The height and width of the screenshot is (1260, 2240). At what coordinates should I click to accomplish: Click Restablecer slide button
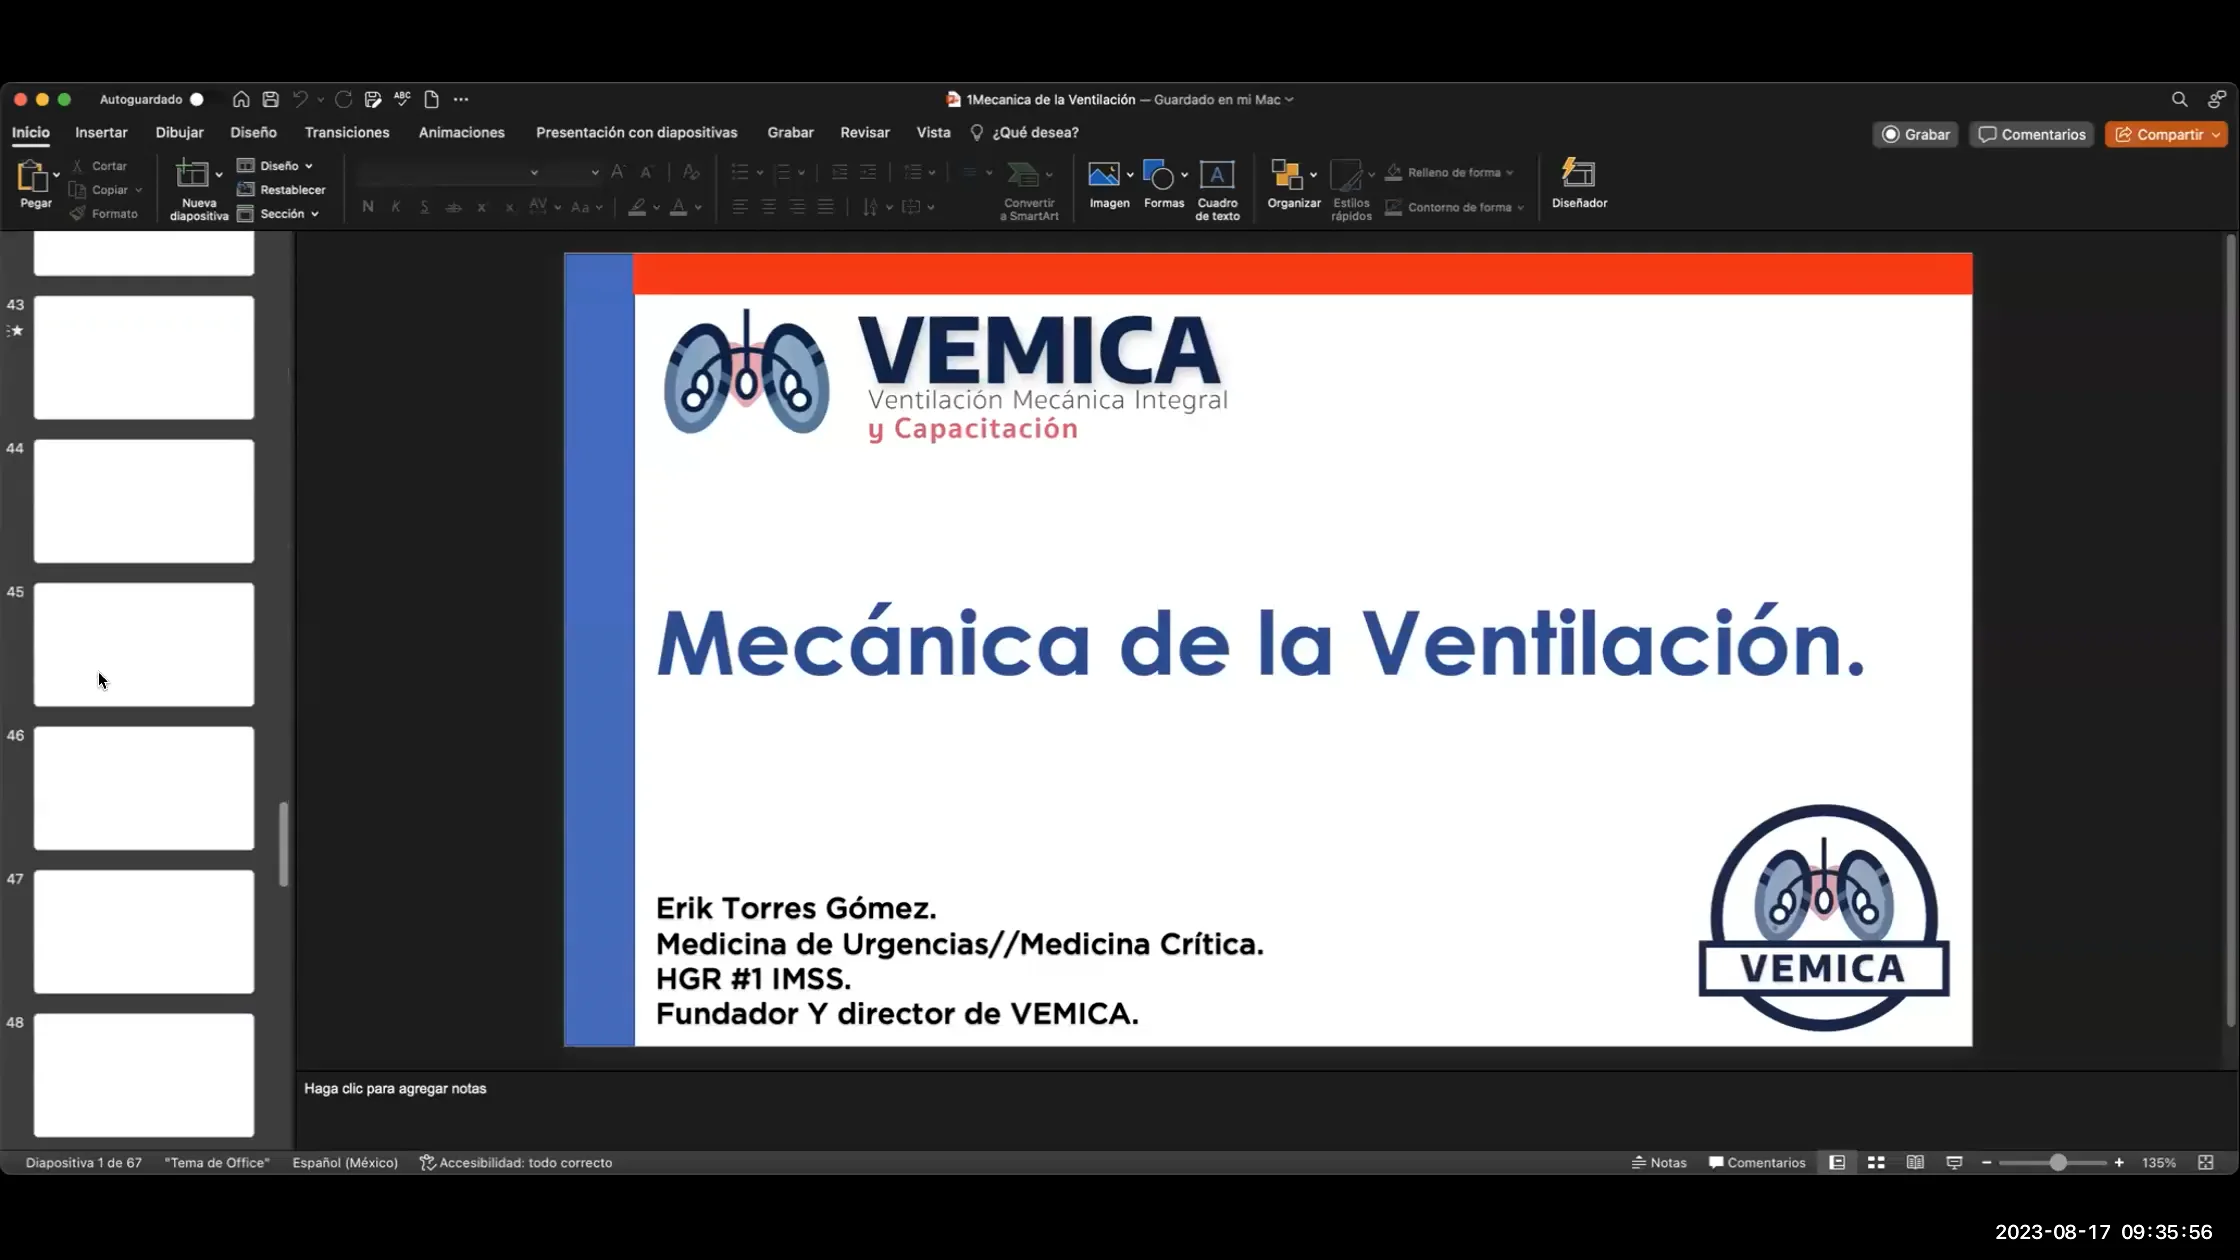coord(281,190)
